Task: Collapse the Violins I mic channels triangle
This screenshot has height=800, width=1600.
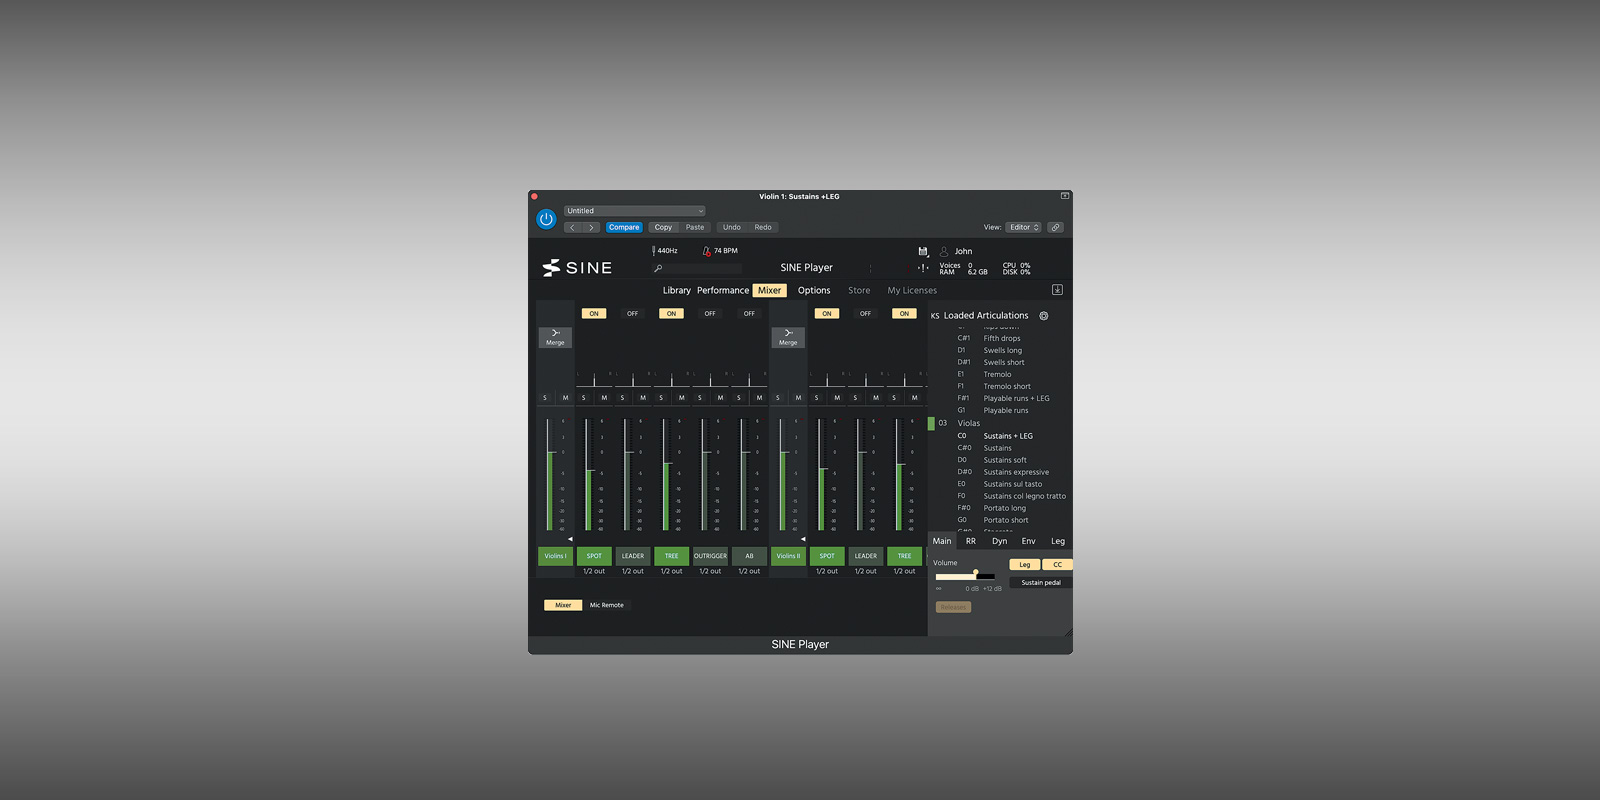Action: 570,539
